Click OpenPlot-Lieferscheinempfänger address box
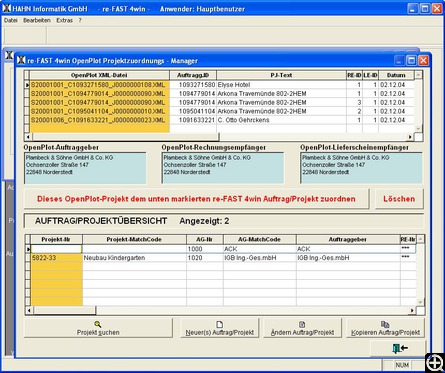 361,168
